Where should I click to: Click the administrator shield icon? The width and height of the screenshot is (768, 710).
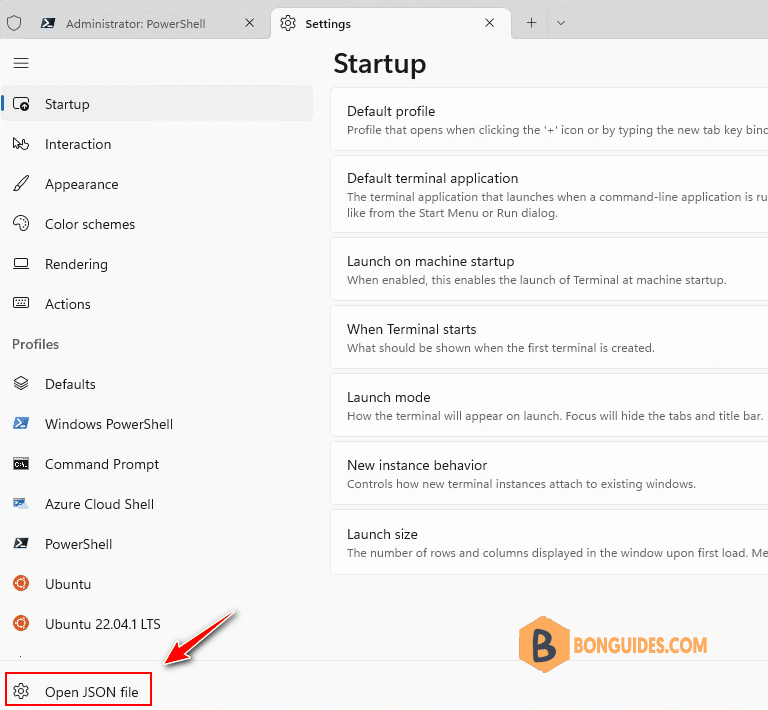point(14,23)
